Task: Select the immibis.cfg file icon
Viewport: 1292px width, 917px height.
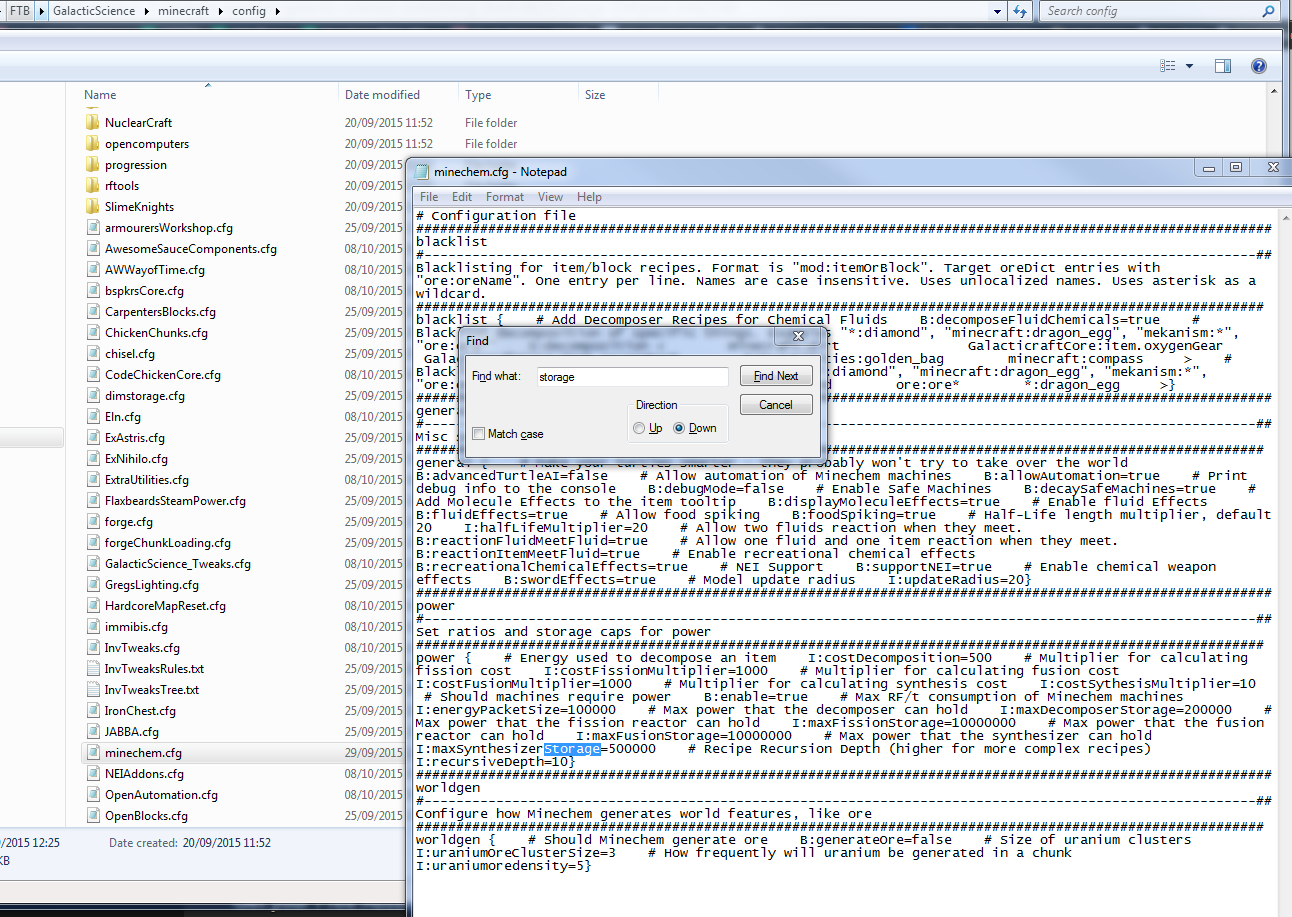Action: point(92,627)
